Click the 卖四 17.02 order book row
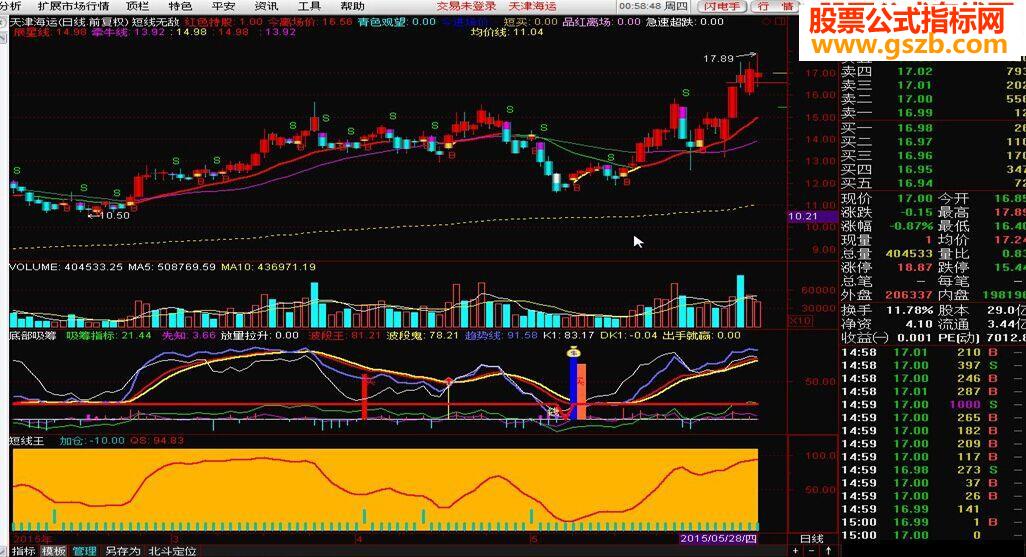 click(x=933, y=71)
